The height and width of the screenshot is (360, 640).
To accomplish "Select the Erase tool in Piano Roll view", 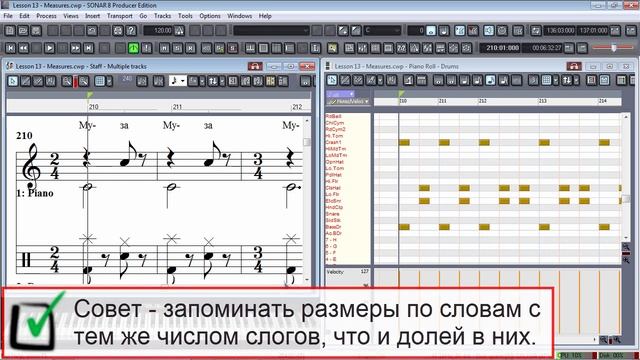I will pos(358,80).
